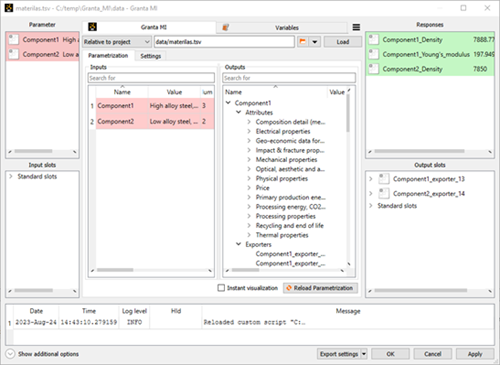
Task: Enable Instant visualization checkbox
Action: 221,288
